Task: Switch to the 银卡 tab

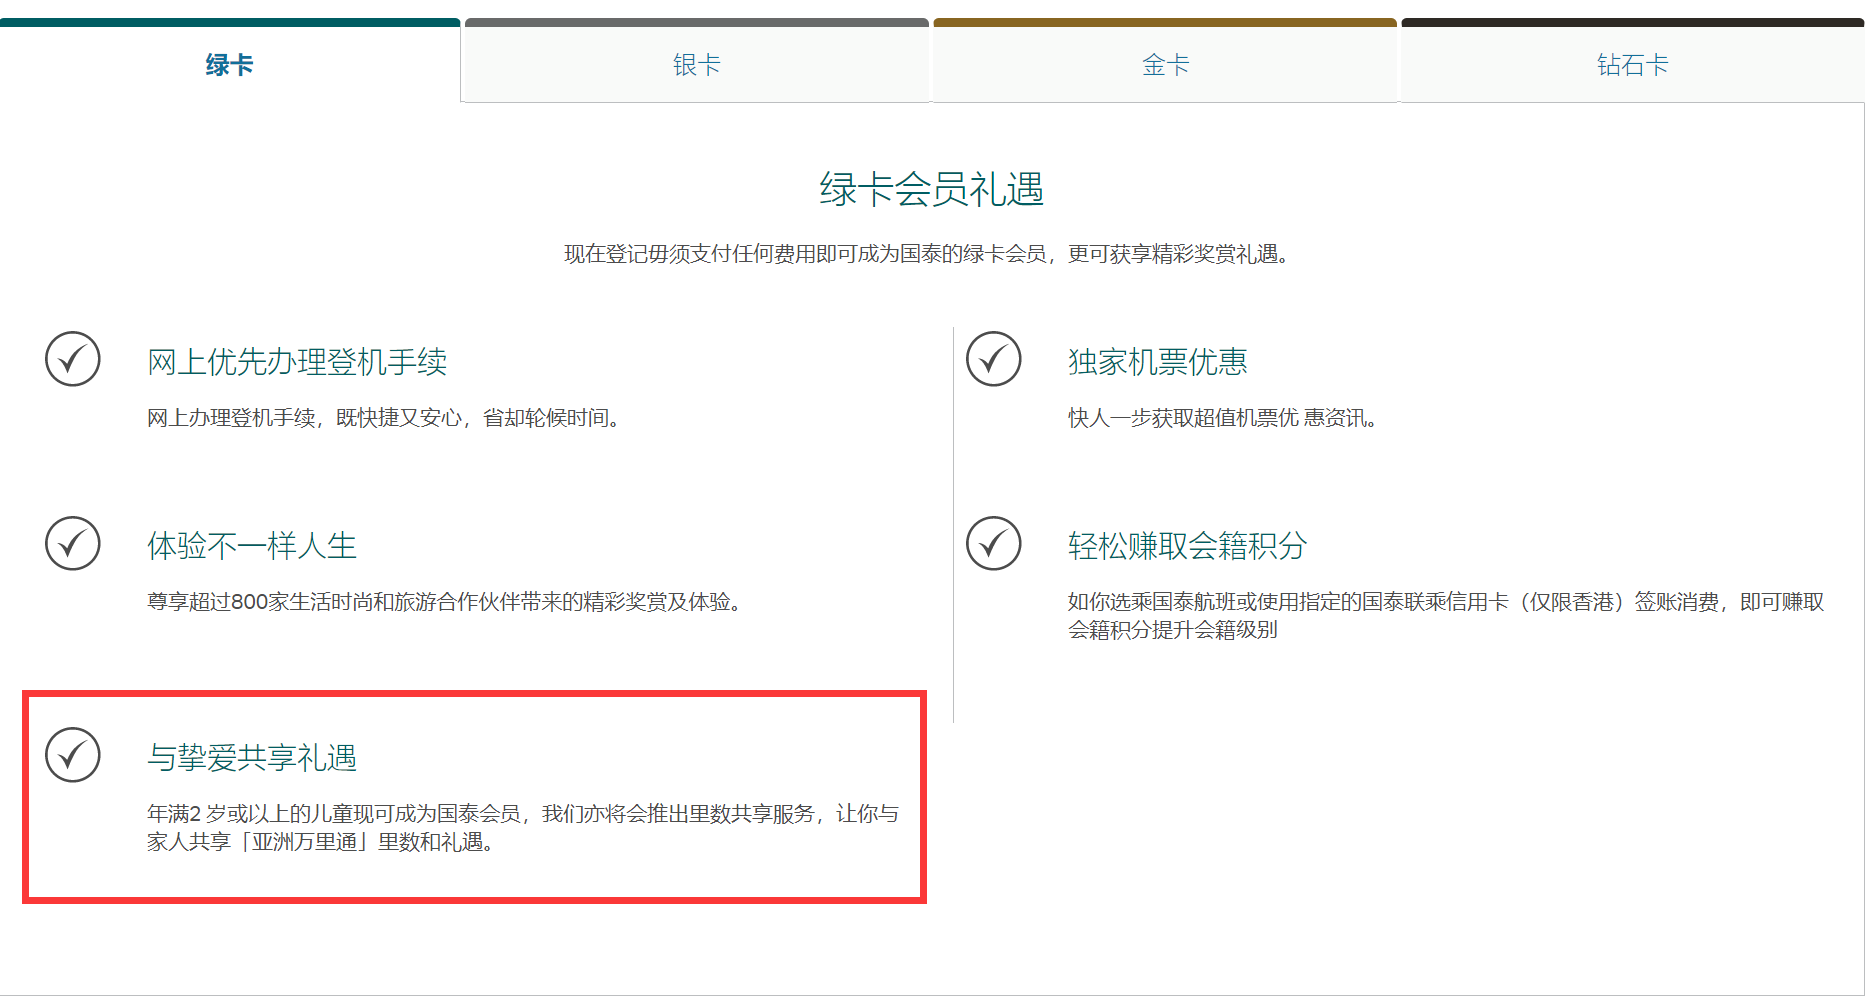Action: point(697,60)
